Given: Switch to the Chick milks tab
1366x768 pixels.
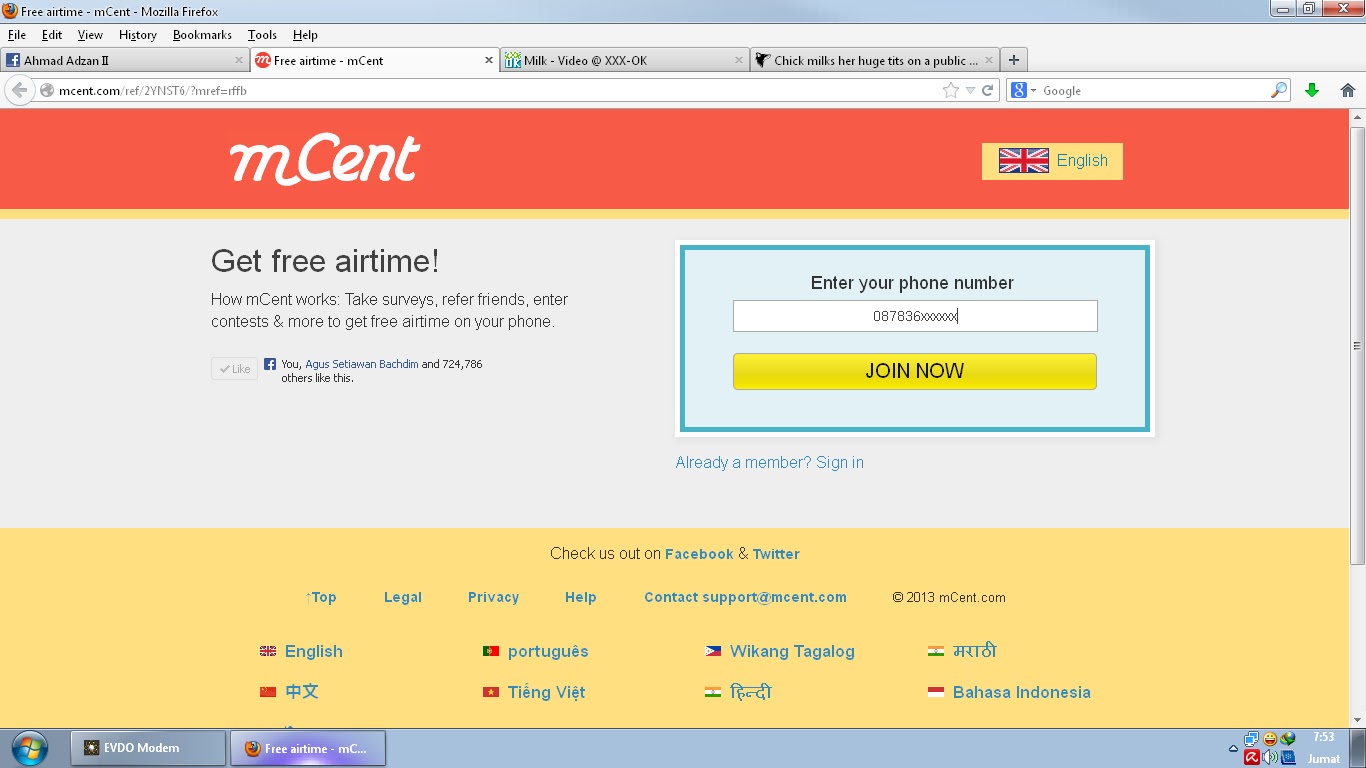Looking at the screenshot, I should 874,60.
